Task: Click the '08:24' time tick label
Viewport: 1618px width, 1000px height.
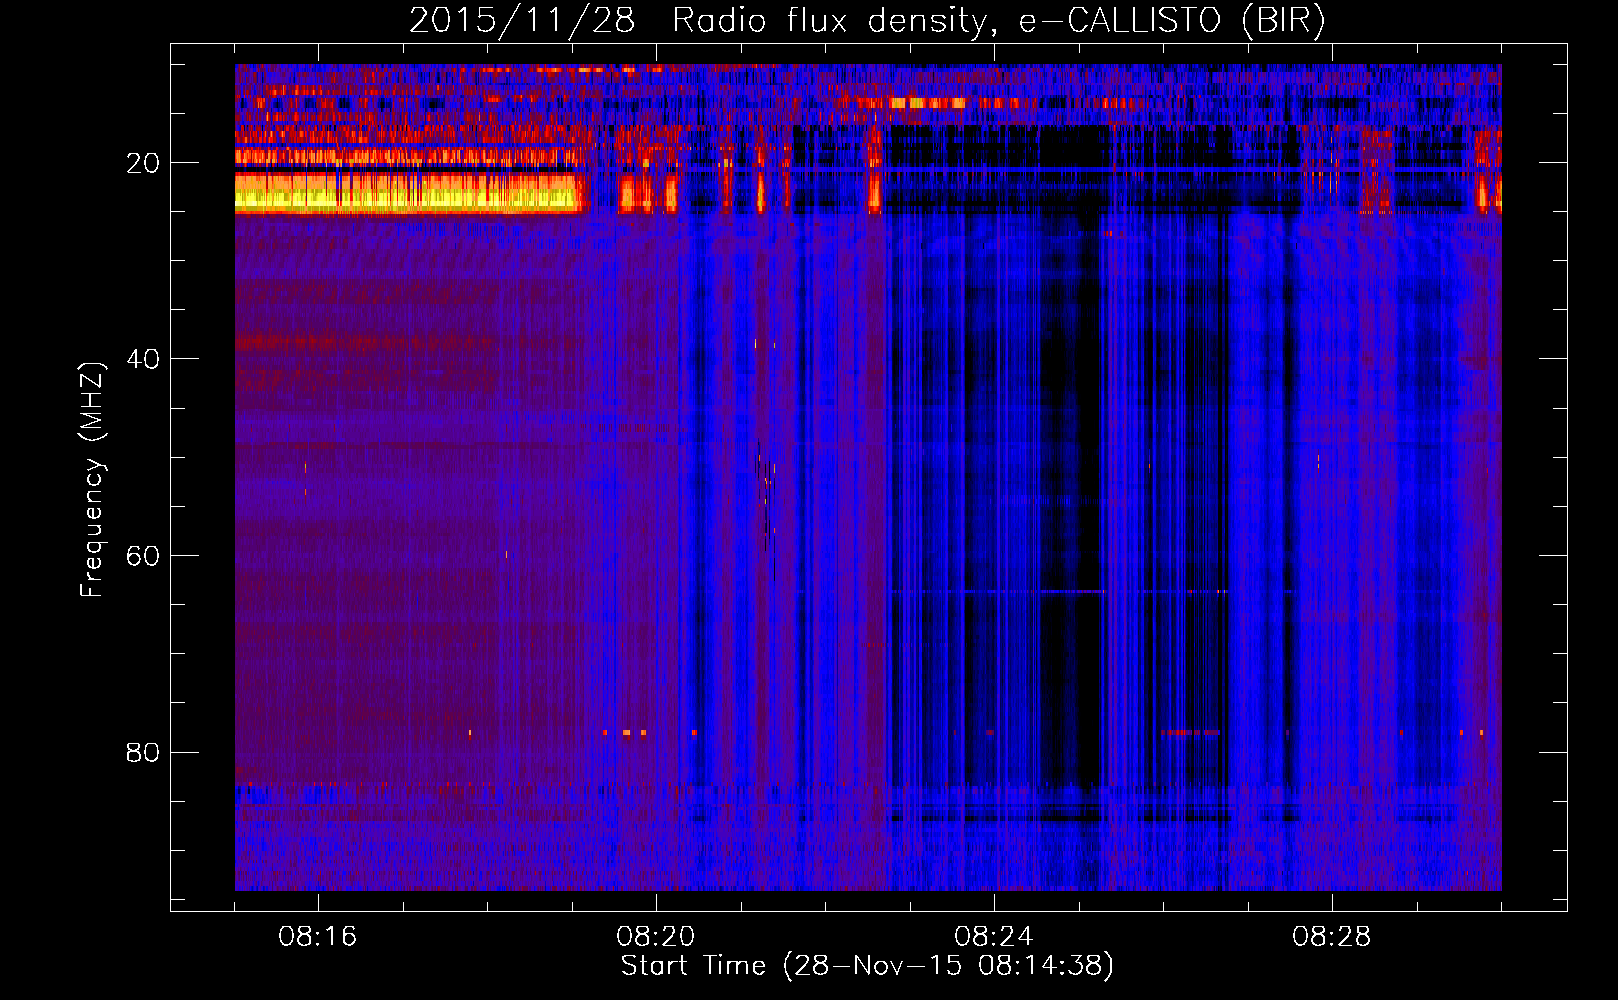Action: tap(994, 937)
